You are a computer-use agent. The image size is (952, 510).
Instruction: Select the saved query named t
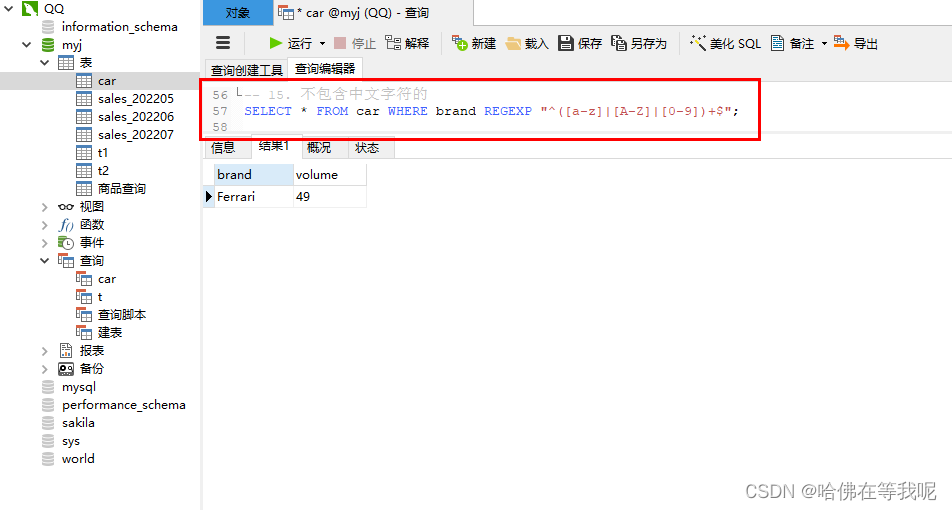click(100, 297)
